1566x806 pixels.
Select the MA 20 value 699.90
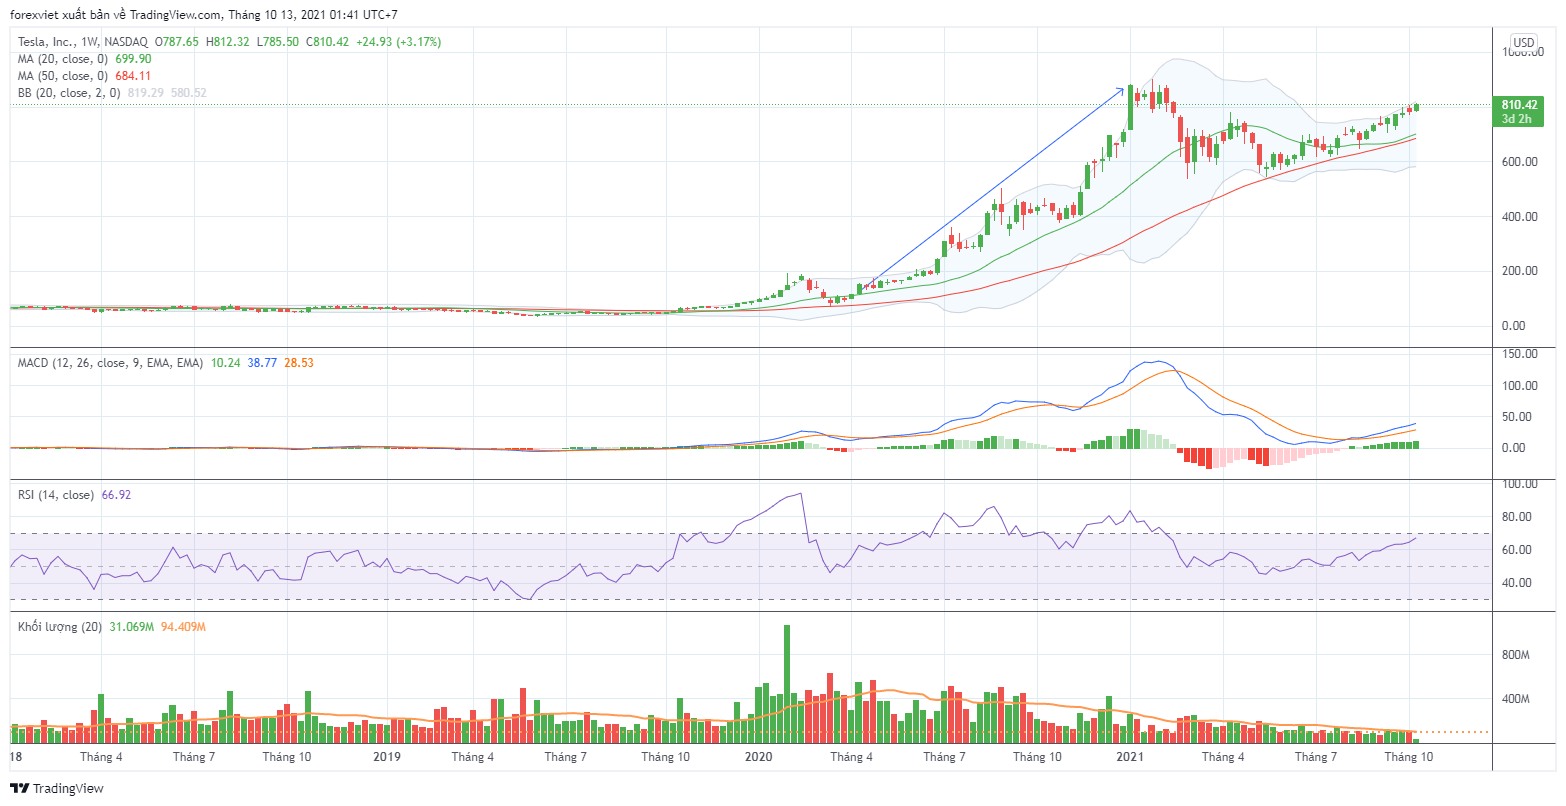(133, 59)
